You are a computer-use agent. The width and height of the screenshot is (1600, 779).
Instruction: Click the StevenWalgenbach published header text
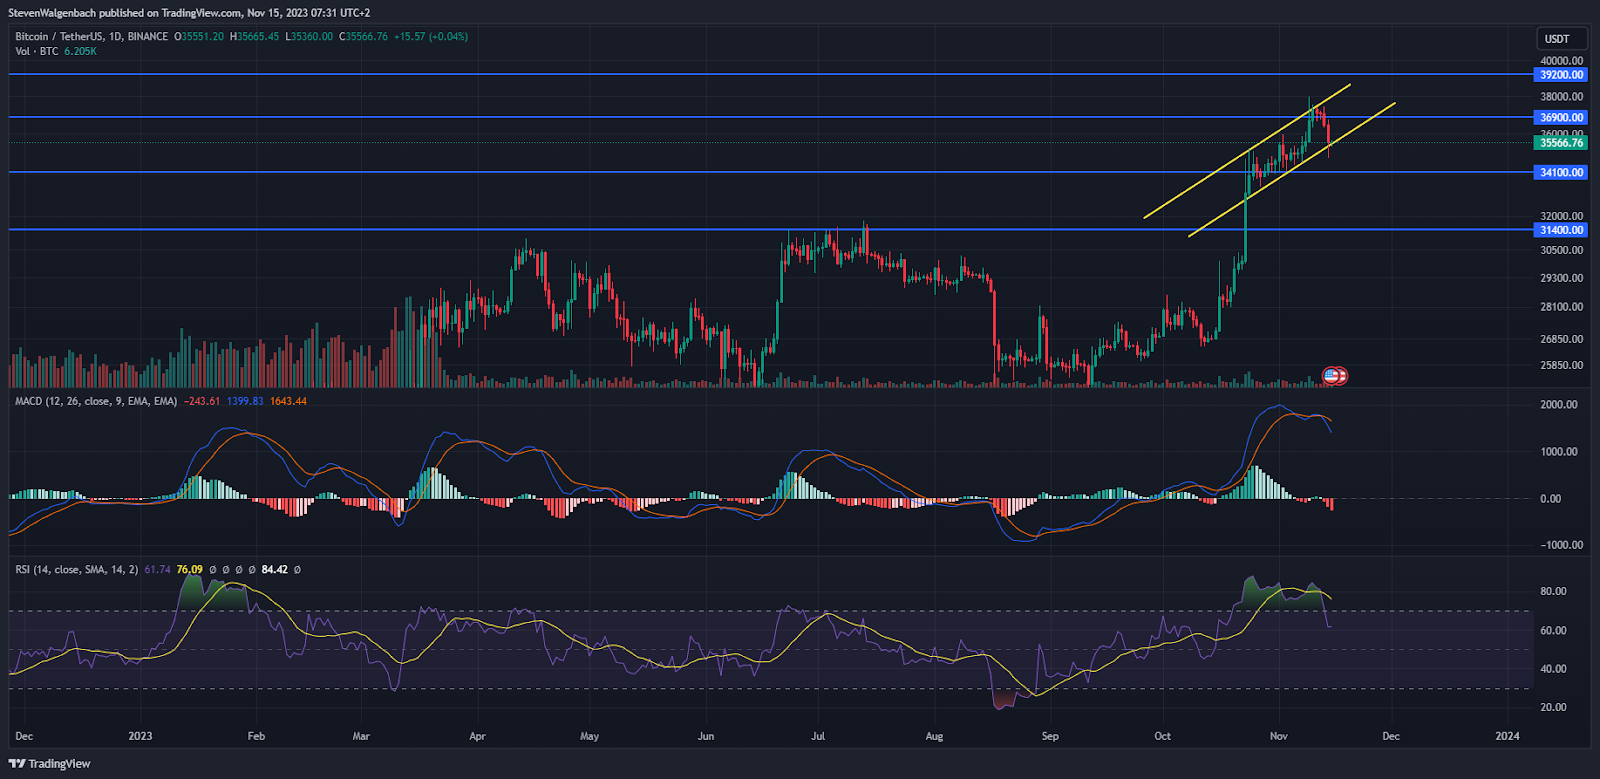point(189,13)
